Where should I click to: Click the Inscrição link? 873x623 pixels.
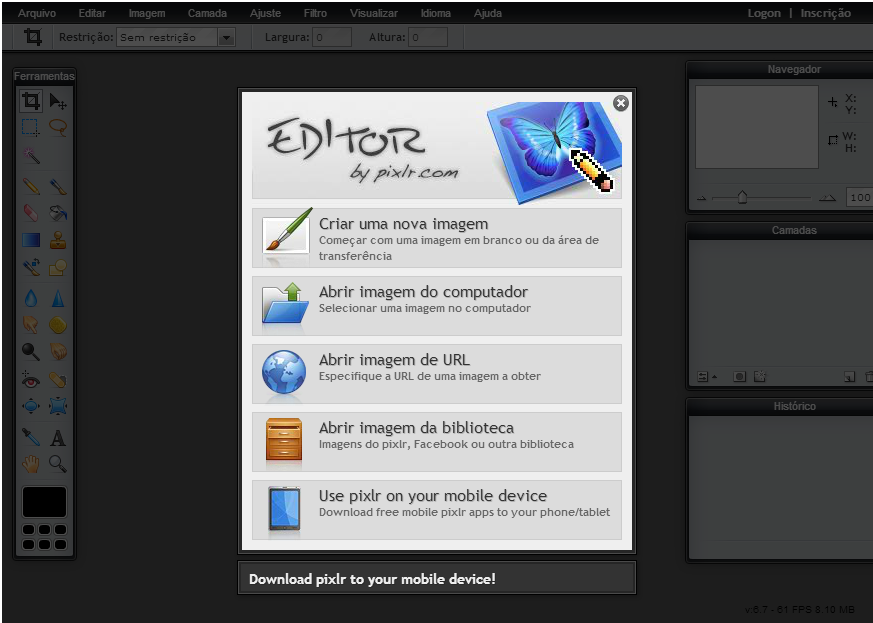pos(826,13)
